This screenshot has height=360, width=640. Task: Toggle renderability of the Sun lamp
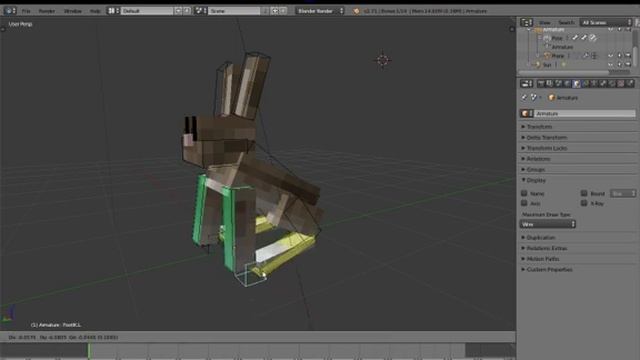(628, 64)
